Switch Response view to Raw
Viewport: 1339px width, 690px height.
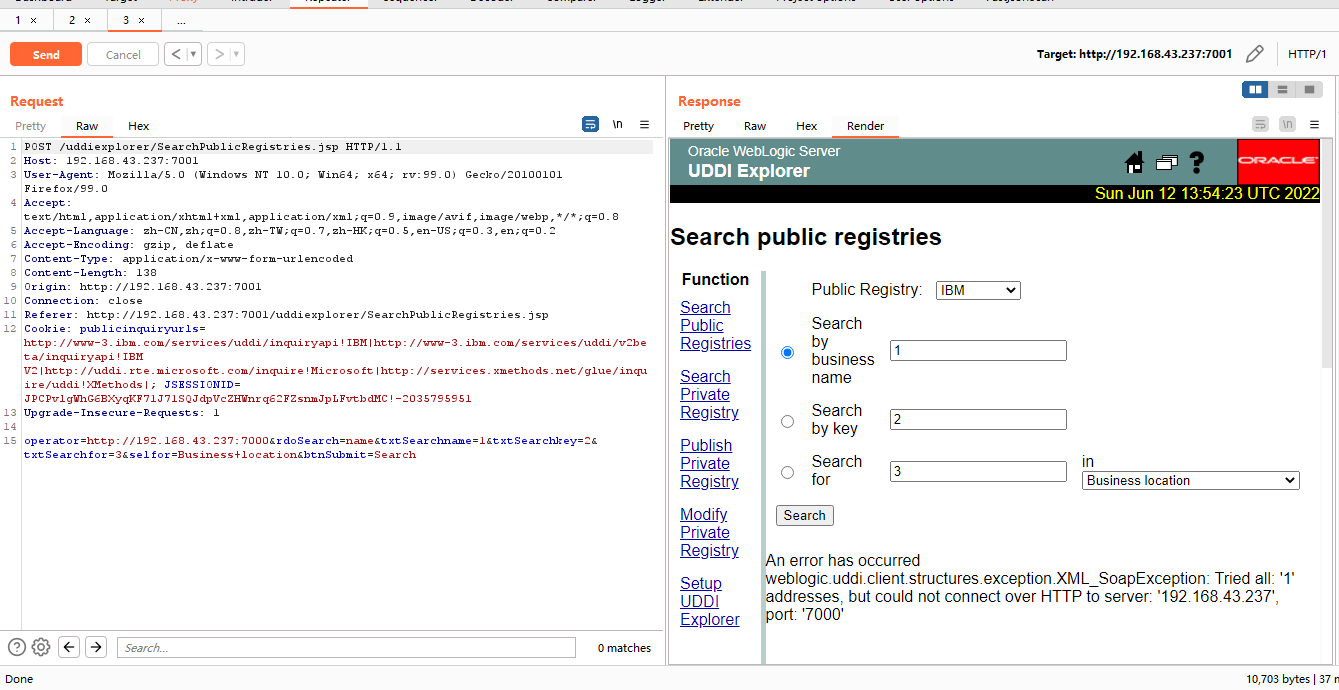click(755, 126)
